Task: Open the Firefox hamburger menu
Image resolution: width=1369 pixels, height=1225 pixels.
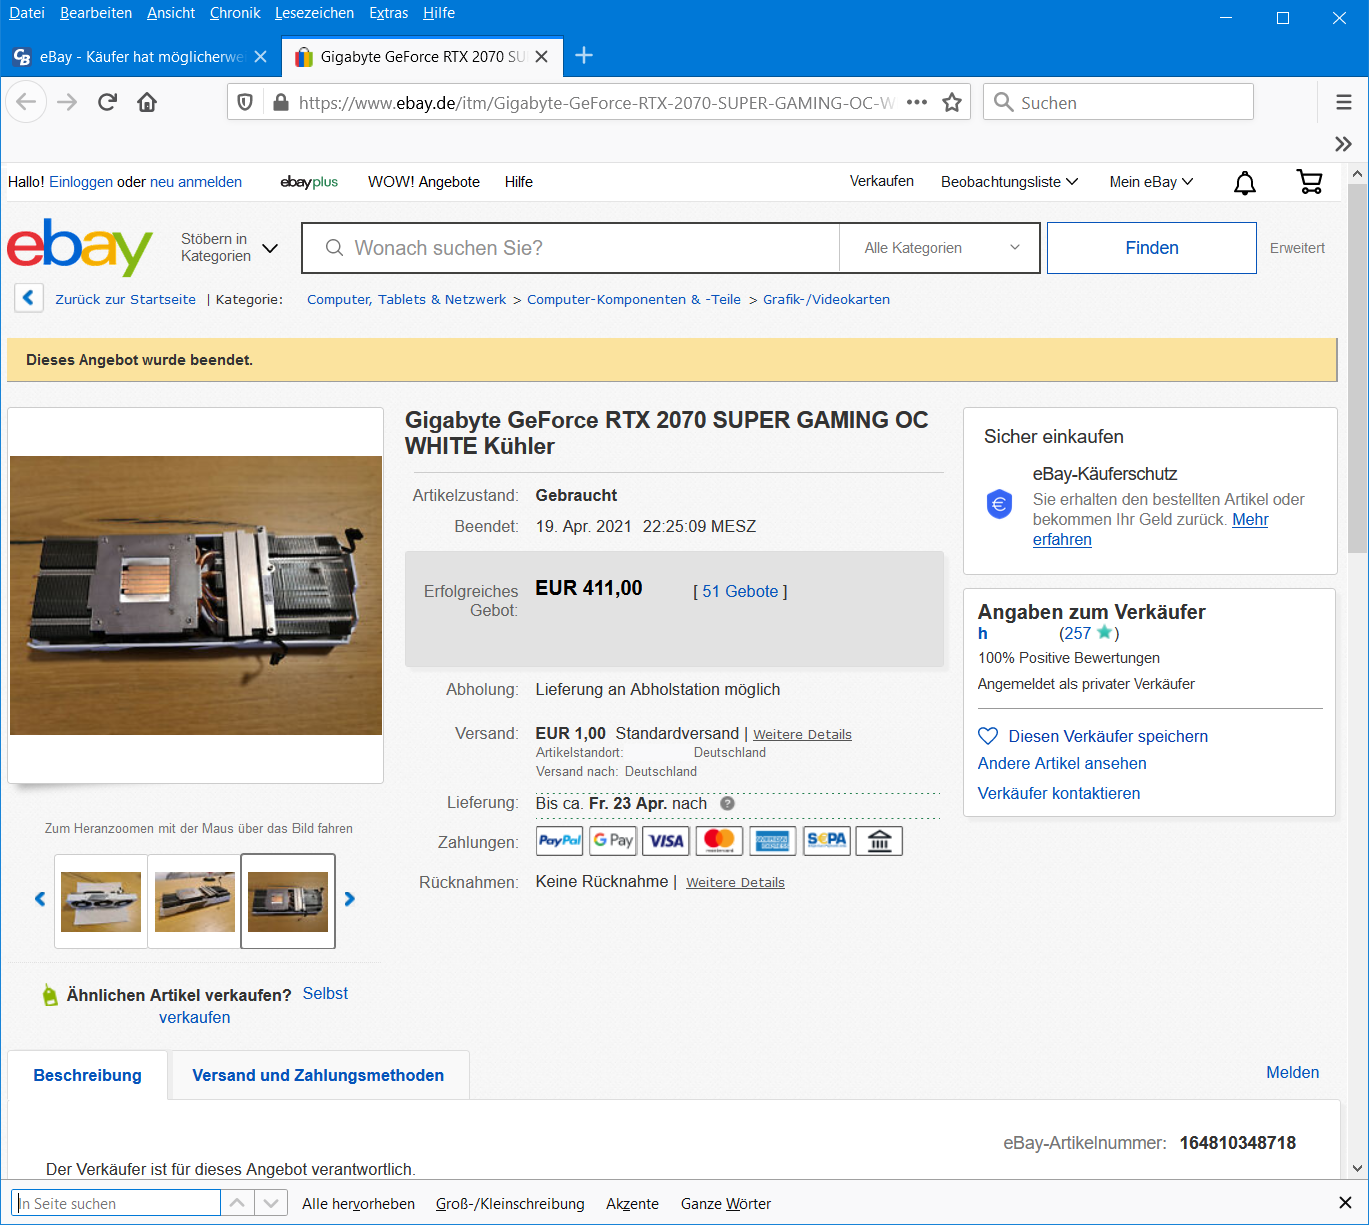Action: pyautogui.click(x=1344, y=102)
